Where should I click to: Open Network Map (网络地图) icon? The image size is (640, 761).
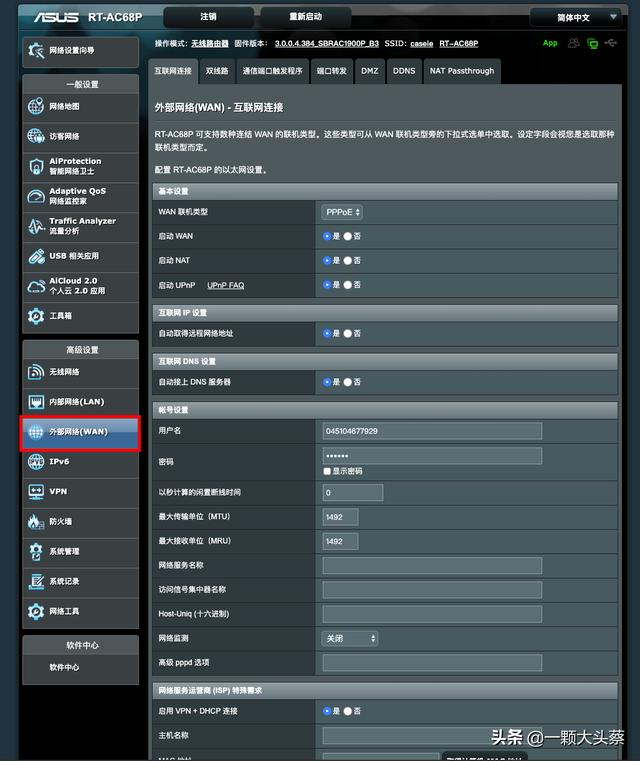(36, 106)
